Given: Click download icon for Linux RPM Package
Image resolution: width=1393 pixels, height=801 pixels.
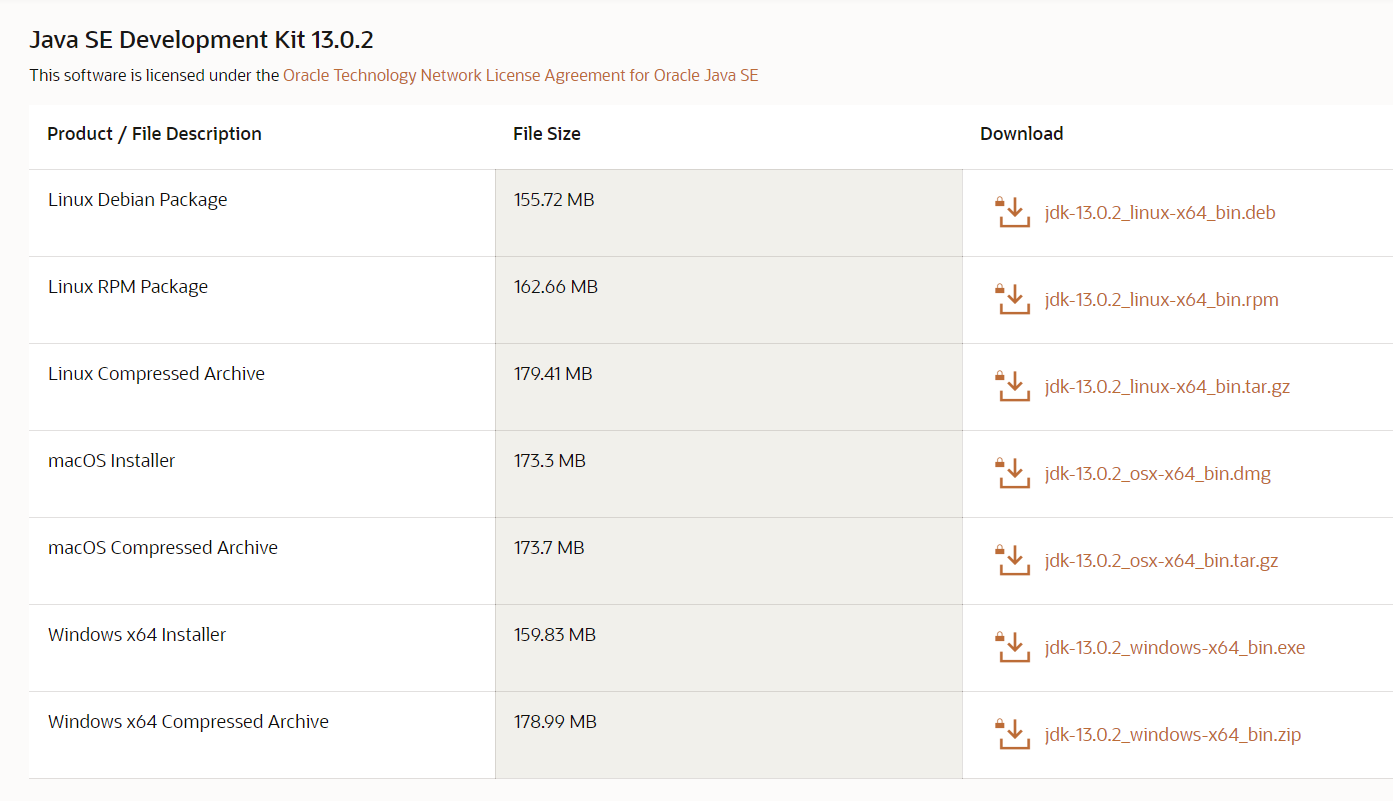Looking at the screenshot, I should tap(1013, 299).
